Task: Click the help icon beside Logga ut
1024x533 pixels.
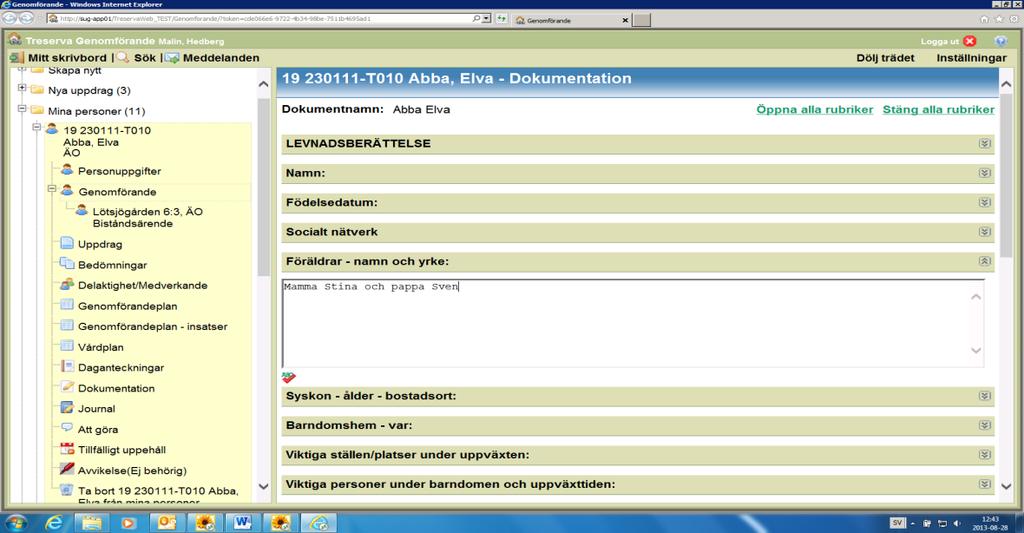Action: 1000,40
